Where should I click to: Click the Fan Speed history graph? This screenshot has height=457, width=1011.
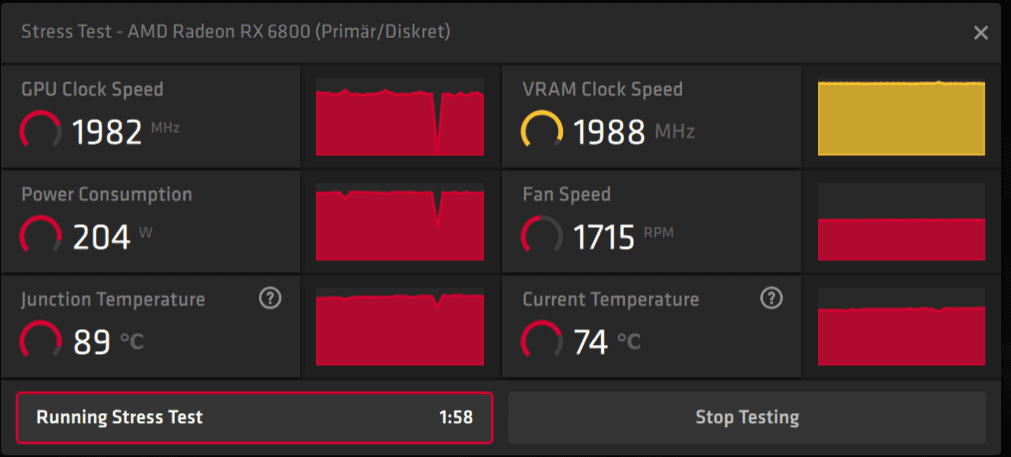tap(901, 222)
